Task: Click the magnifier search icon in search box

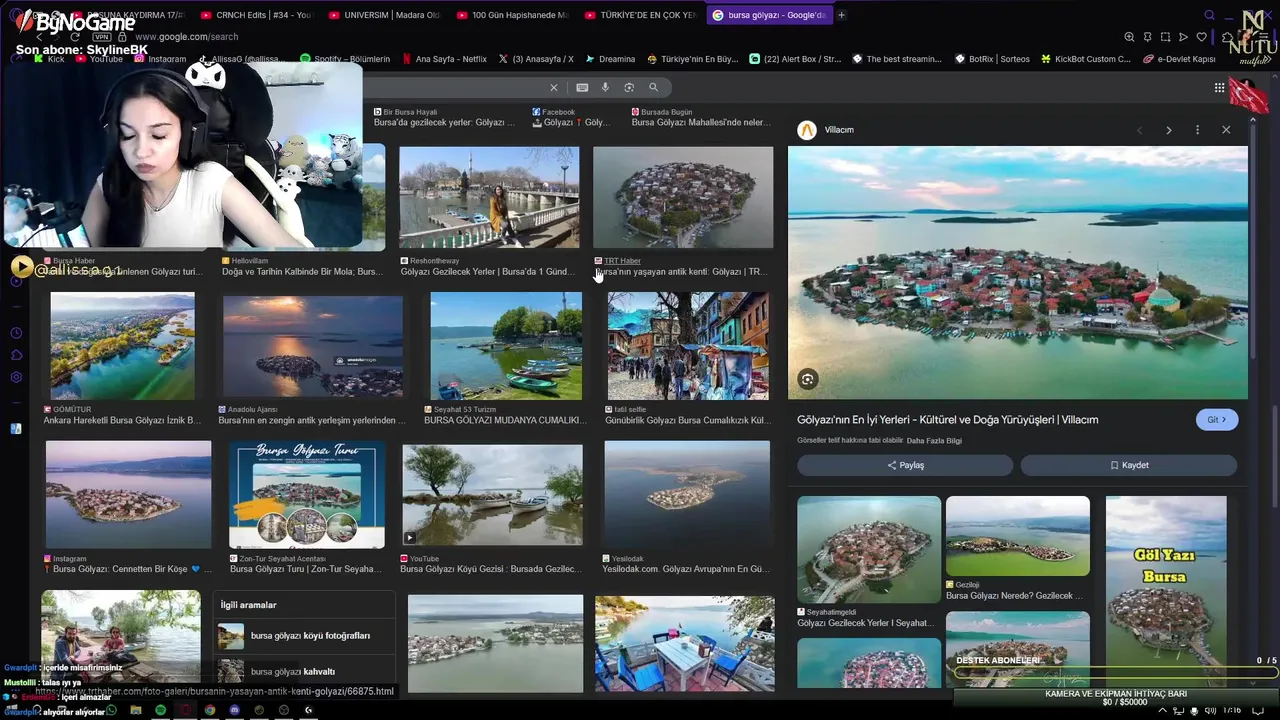Action: coord(653,87)
